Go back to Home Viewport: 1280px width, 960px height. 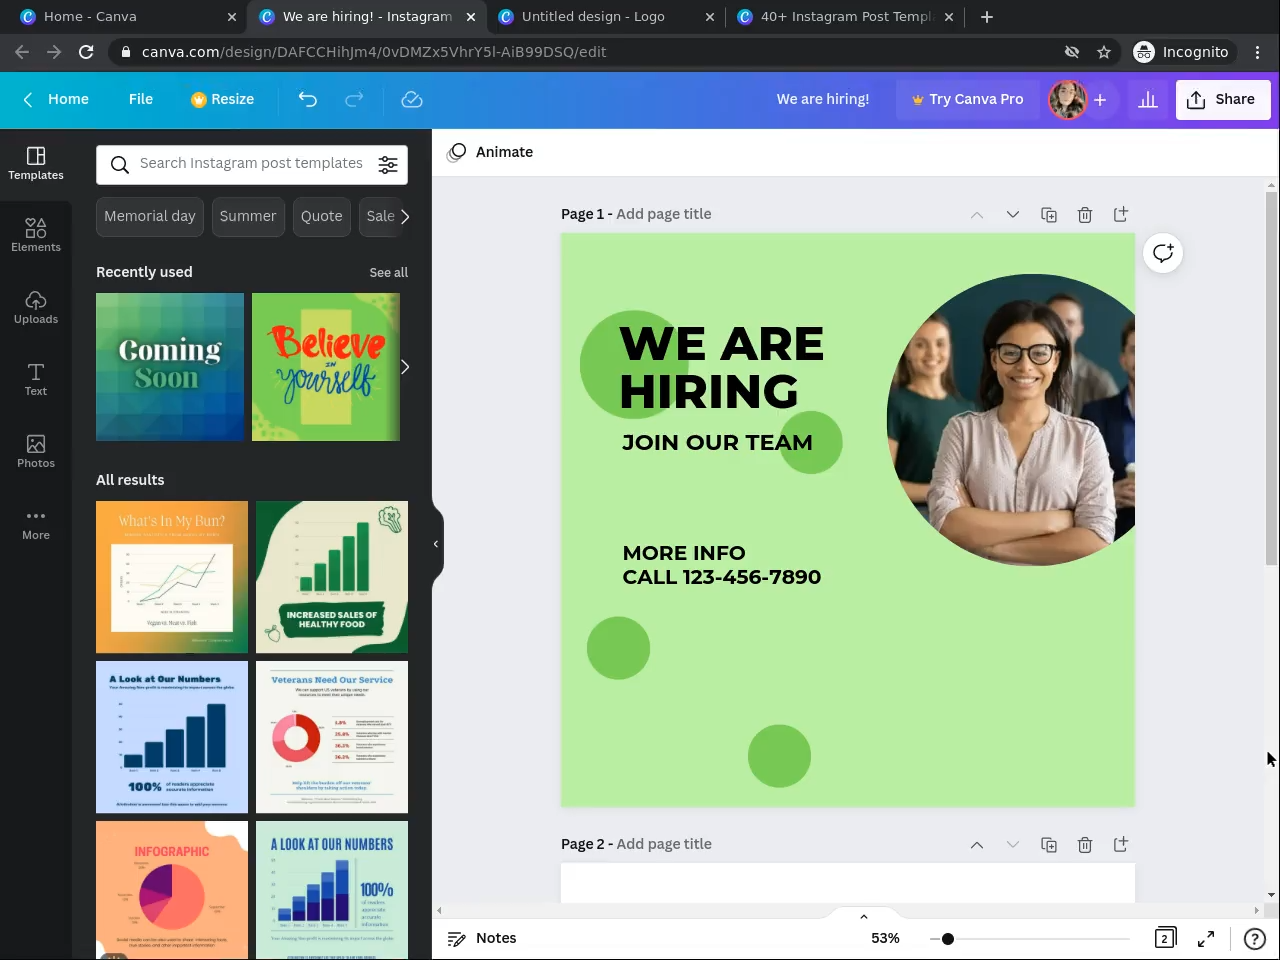pos(56,99)
